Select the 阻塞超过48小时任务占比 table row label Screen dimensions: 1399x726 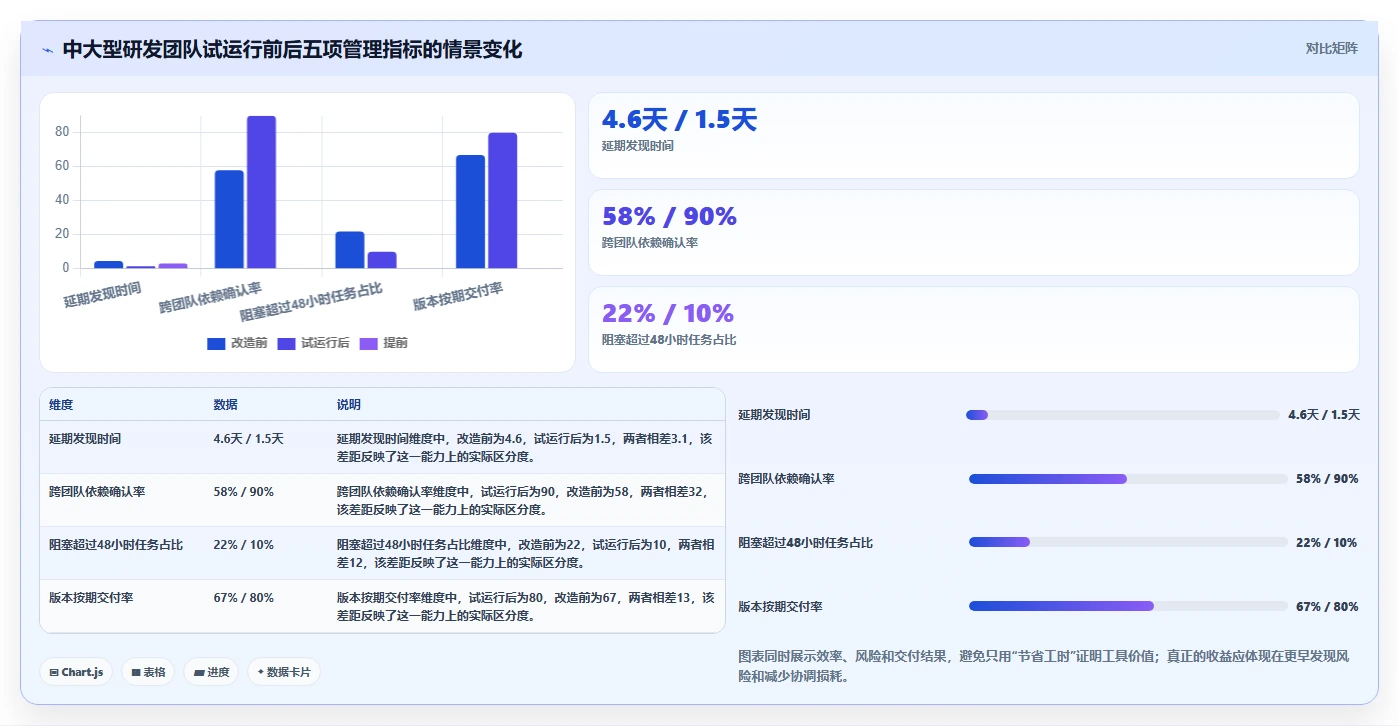coord(116,545)
